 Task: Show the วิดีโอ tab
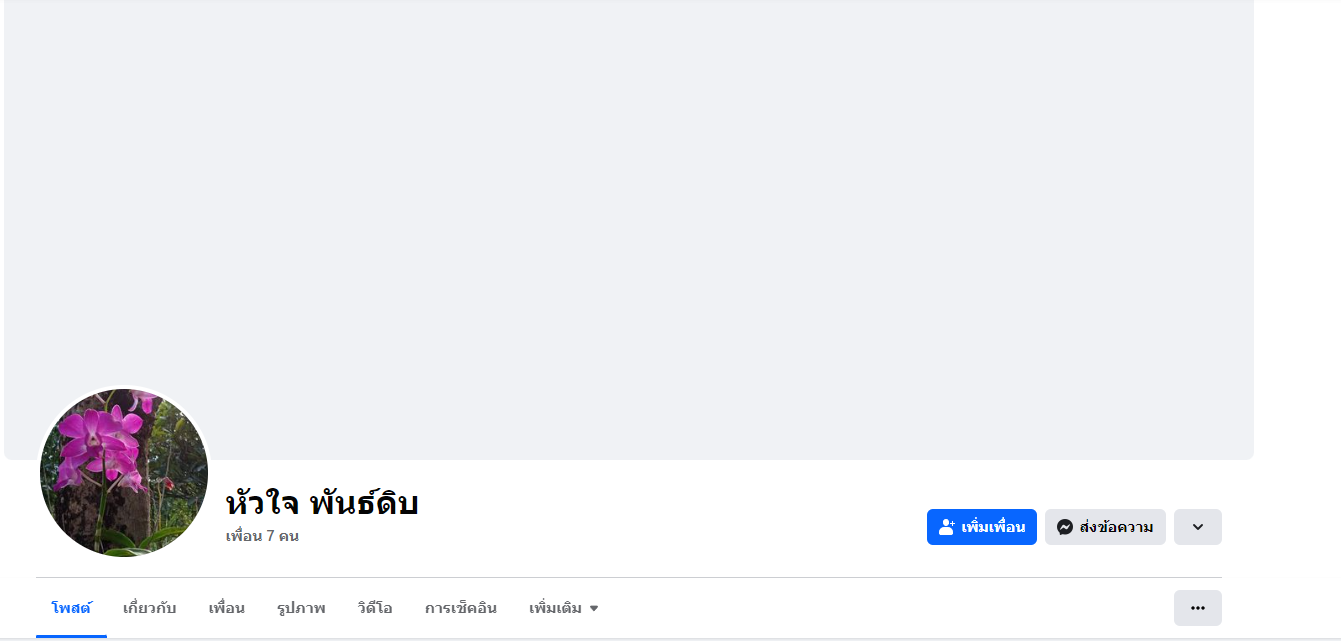tap(374, 608)
